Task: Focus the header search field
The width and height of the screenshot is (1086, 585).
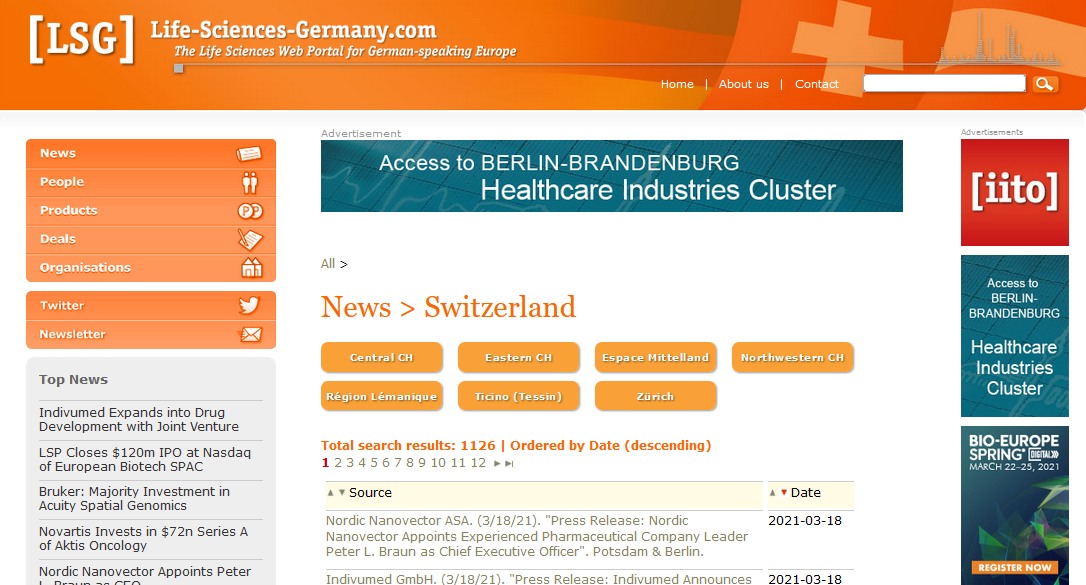Action: tap(944, 83)
